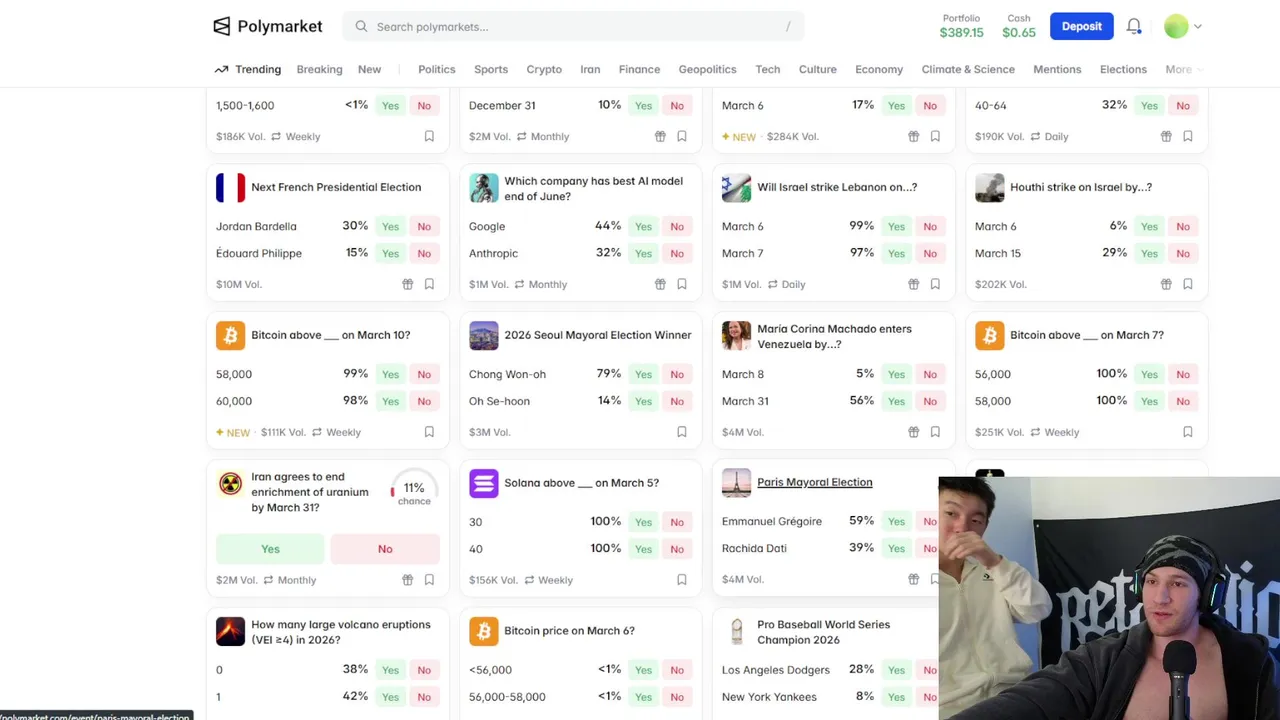The width and height of the screenshot is (1280, 720).
Task: Select No for Édouard Philippe
Action: pyautogui.click(x=424, y=253)
